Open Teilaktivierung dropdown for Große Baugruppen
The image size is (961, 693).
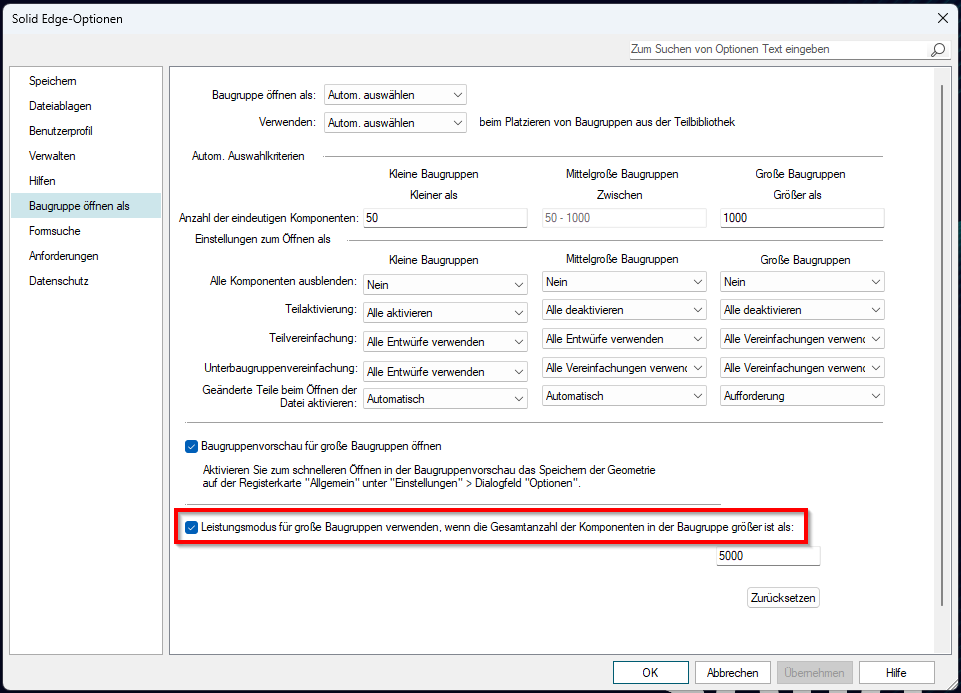pyautogui.click(x=802, y=310)
